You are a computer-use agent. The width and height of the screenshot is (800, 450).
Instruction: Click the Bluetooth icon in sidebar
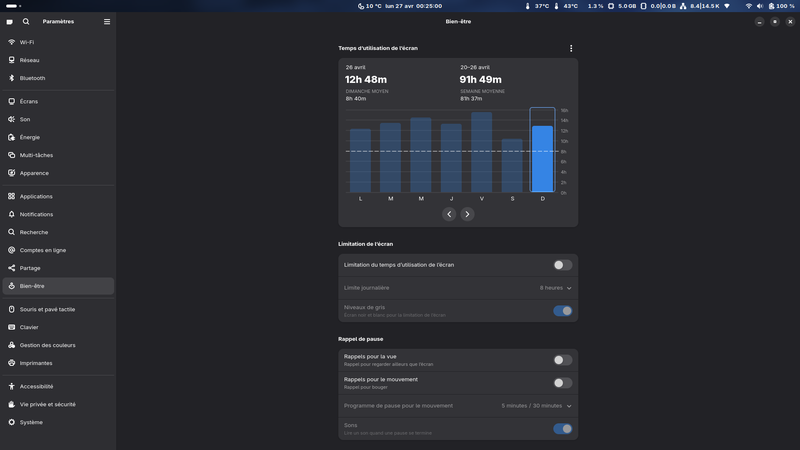click(11, 78)
